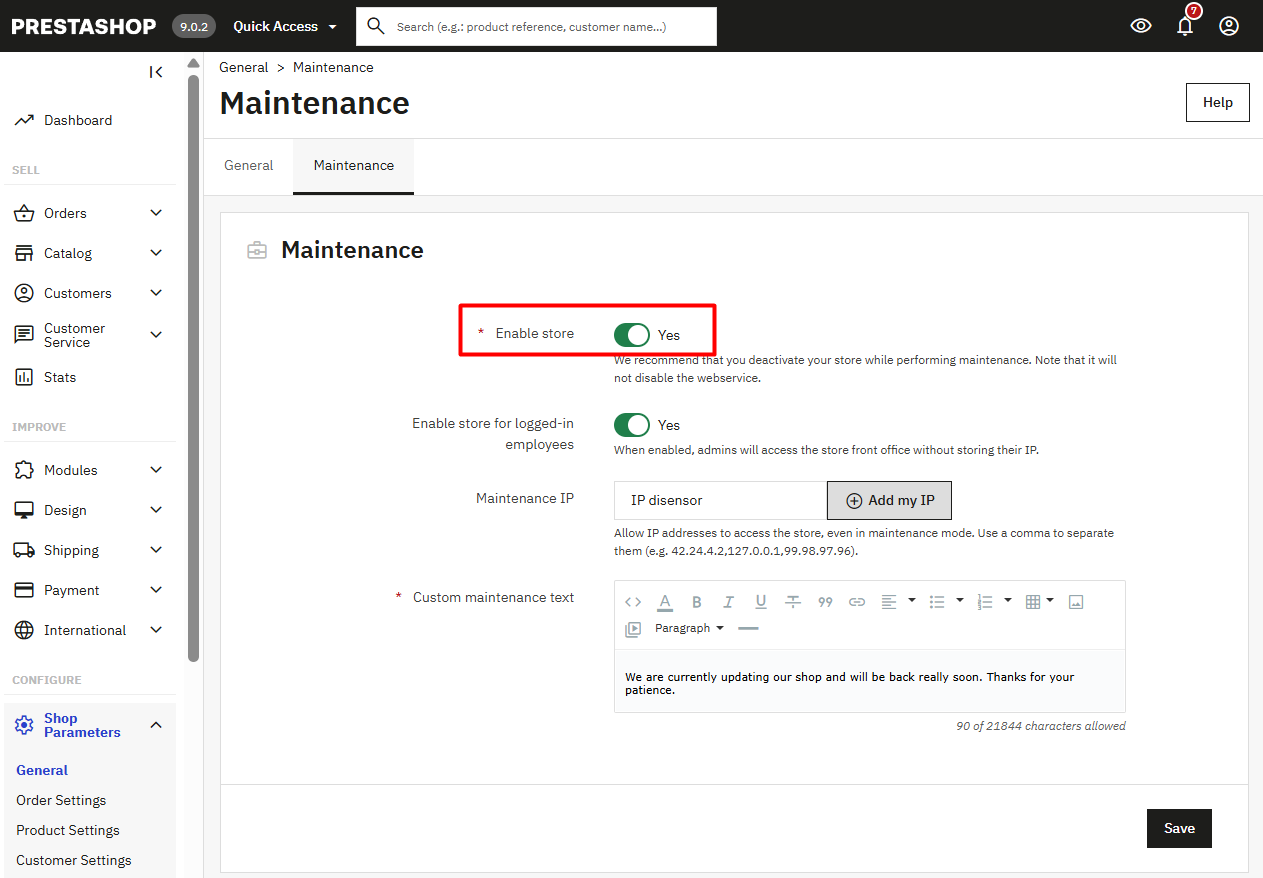Switch to the General tab

pos(248,166)
